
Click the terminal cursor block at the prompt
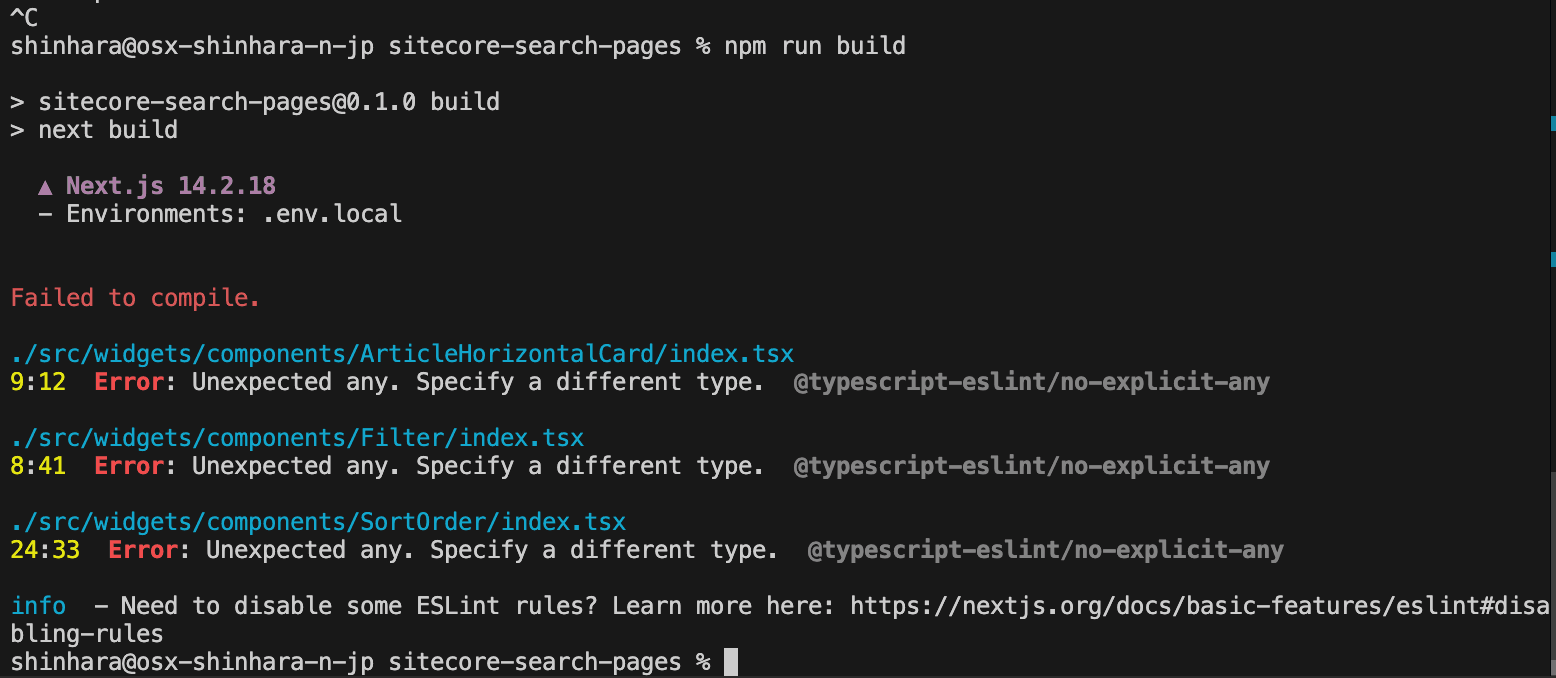(730, 662)
